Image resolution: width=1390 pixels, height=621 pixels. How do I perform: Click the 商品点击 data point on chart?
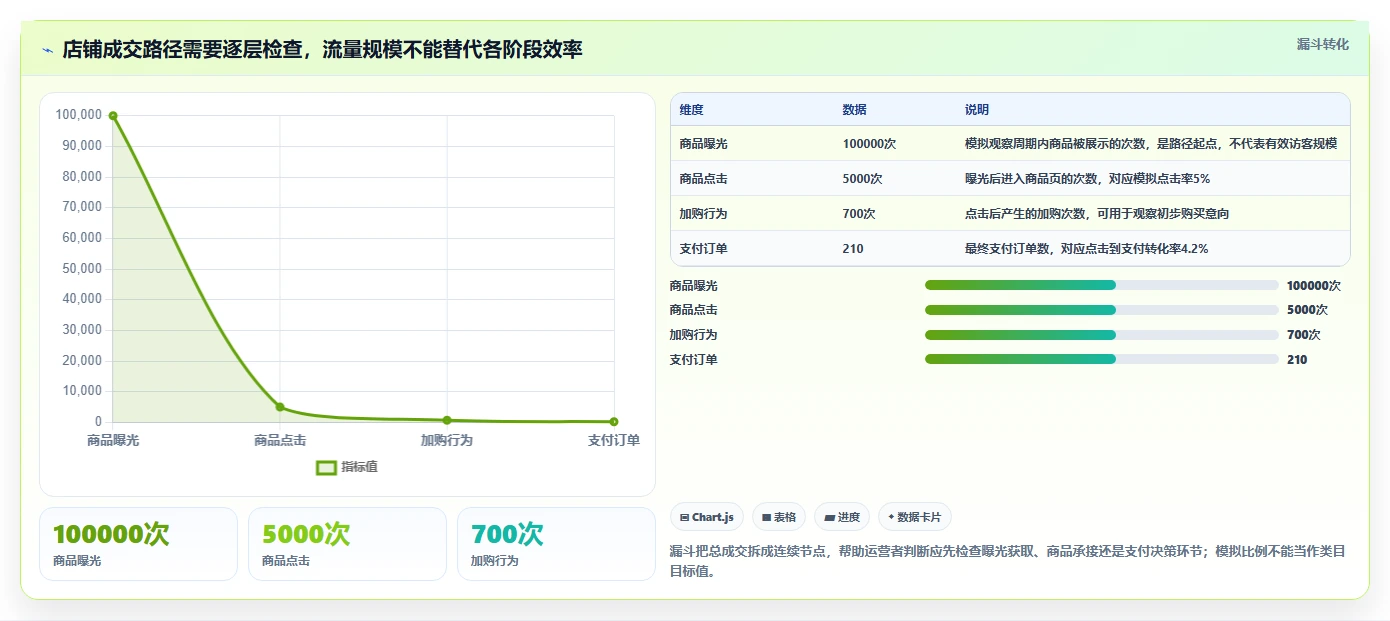click(280, 407)
